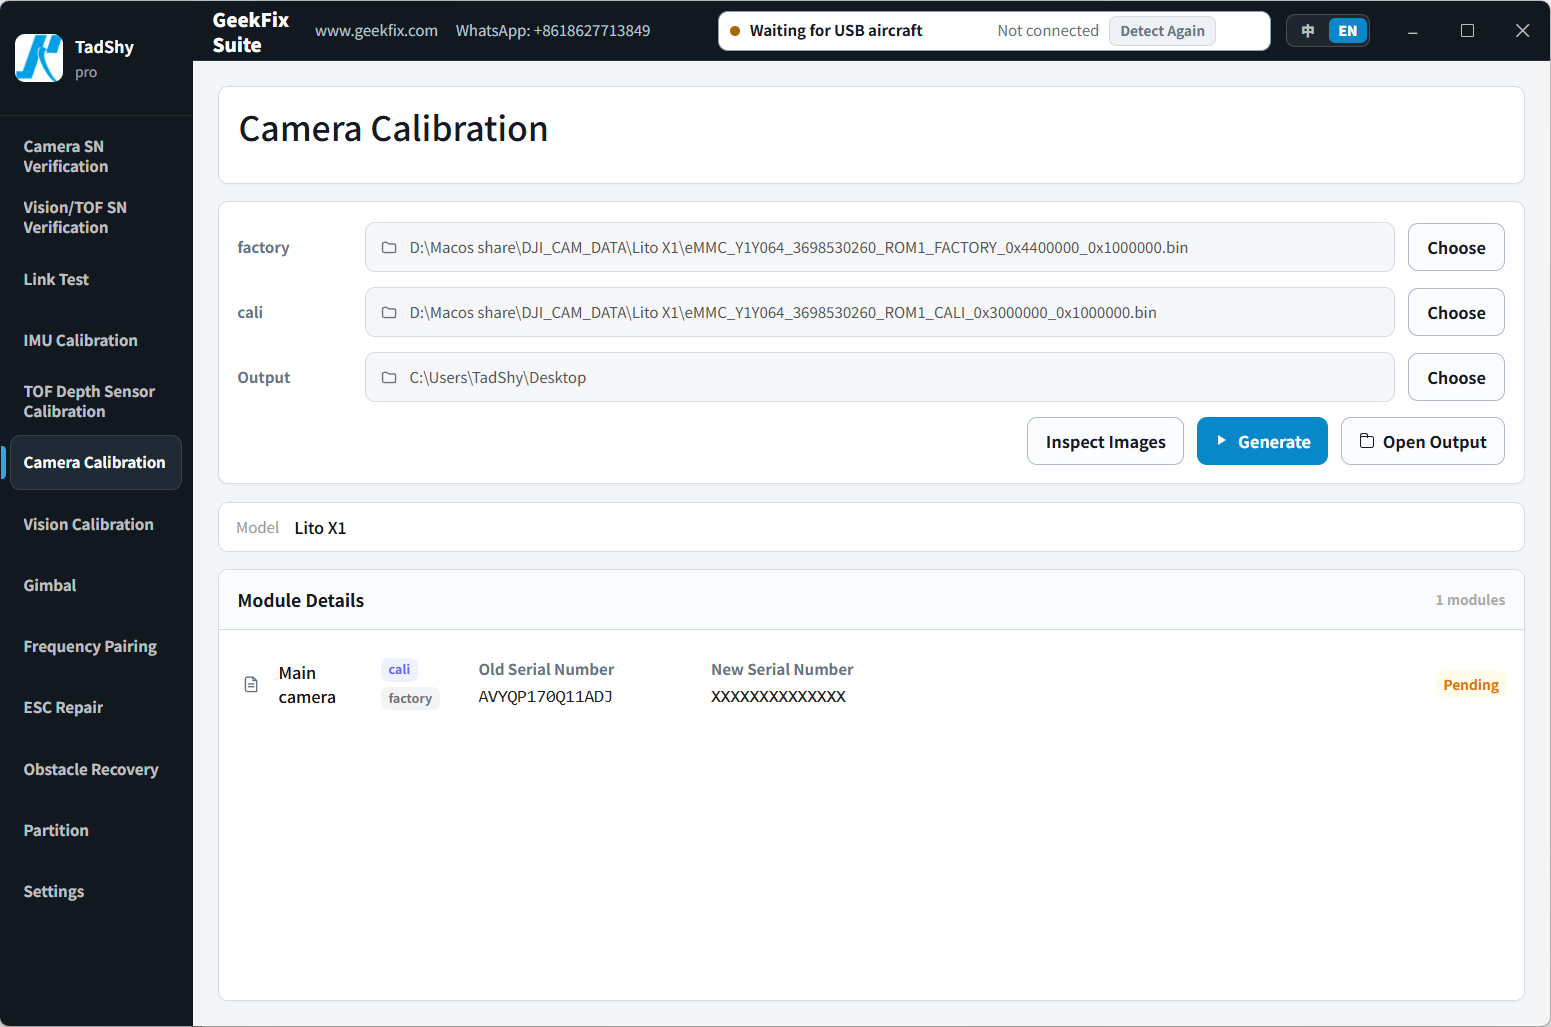Click the Camera Calibration page heading
This screenshot has width=1551, height=1027.
pyautogui.click(x=393, y=129)
